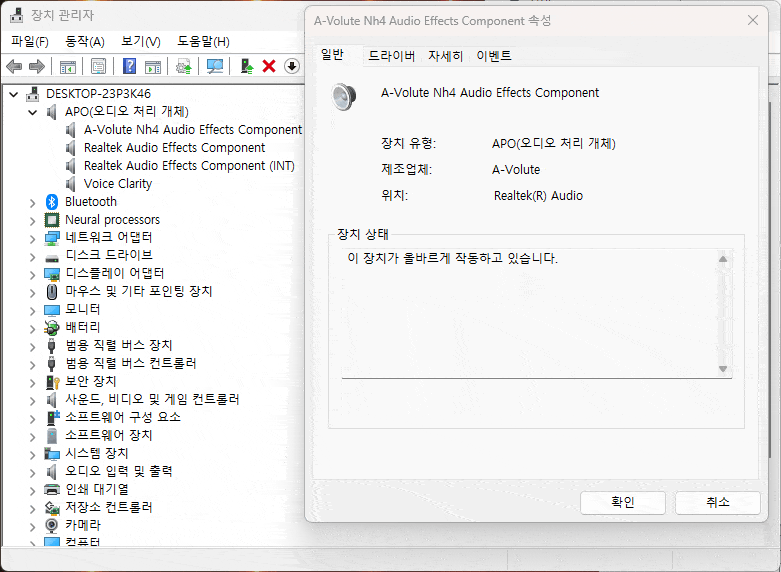
Task: Click the properties sheet toolbar icon
Action: 99,66
